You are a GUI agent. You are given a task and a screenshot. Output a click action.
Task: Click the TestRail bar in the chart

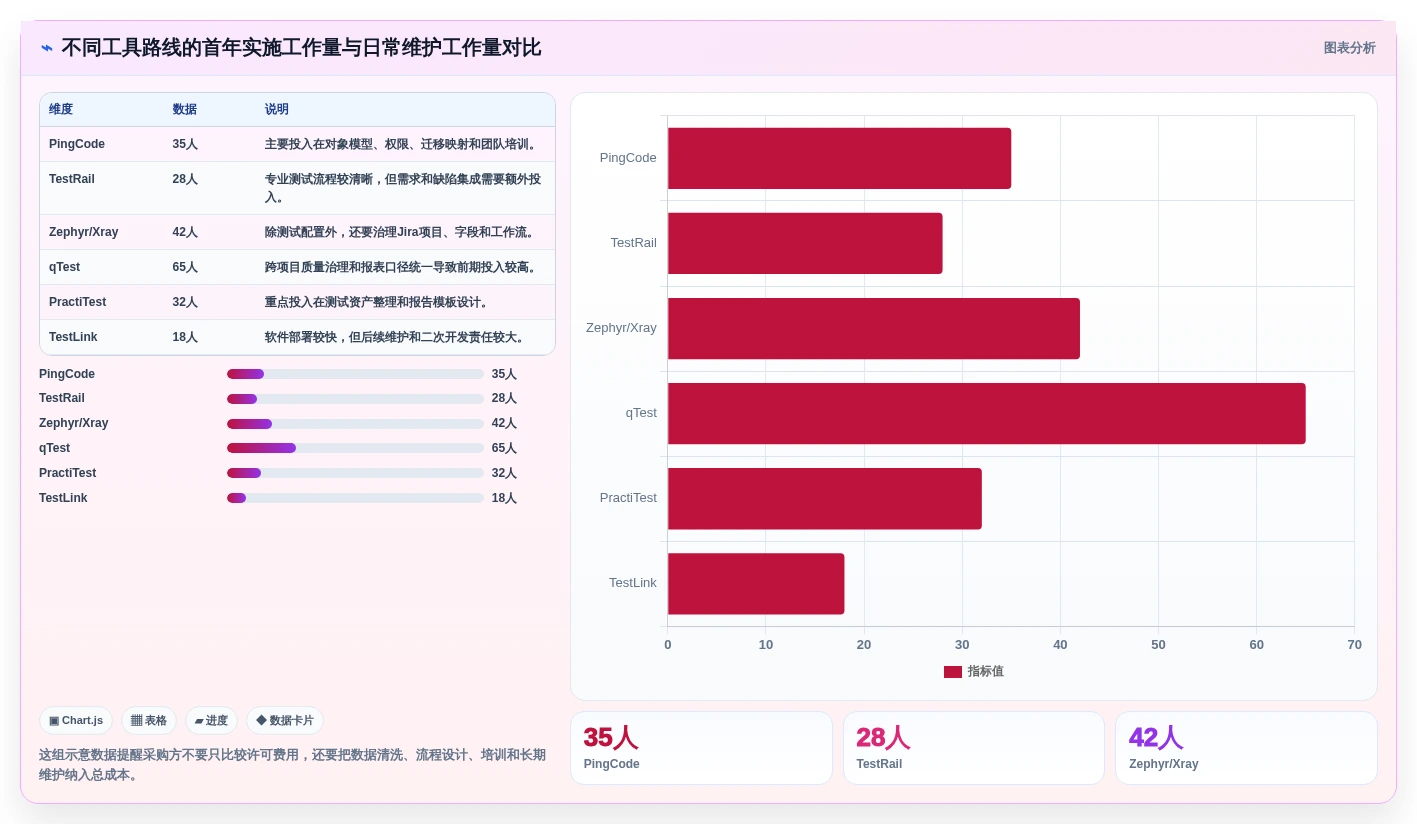pos(805,243)
